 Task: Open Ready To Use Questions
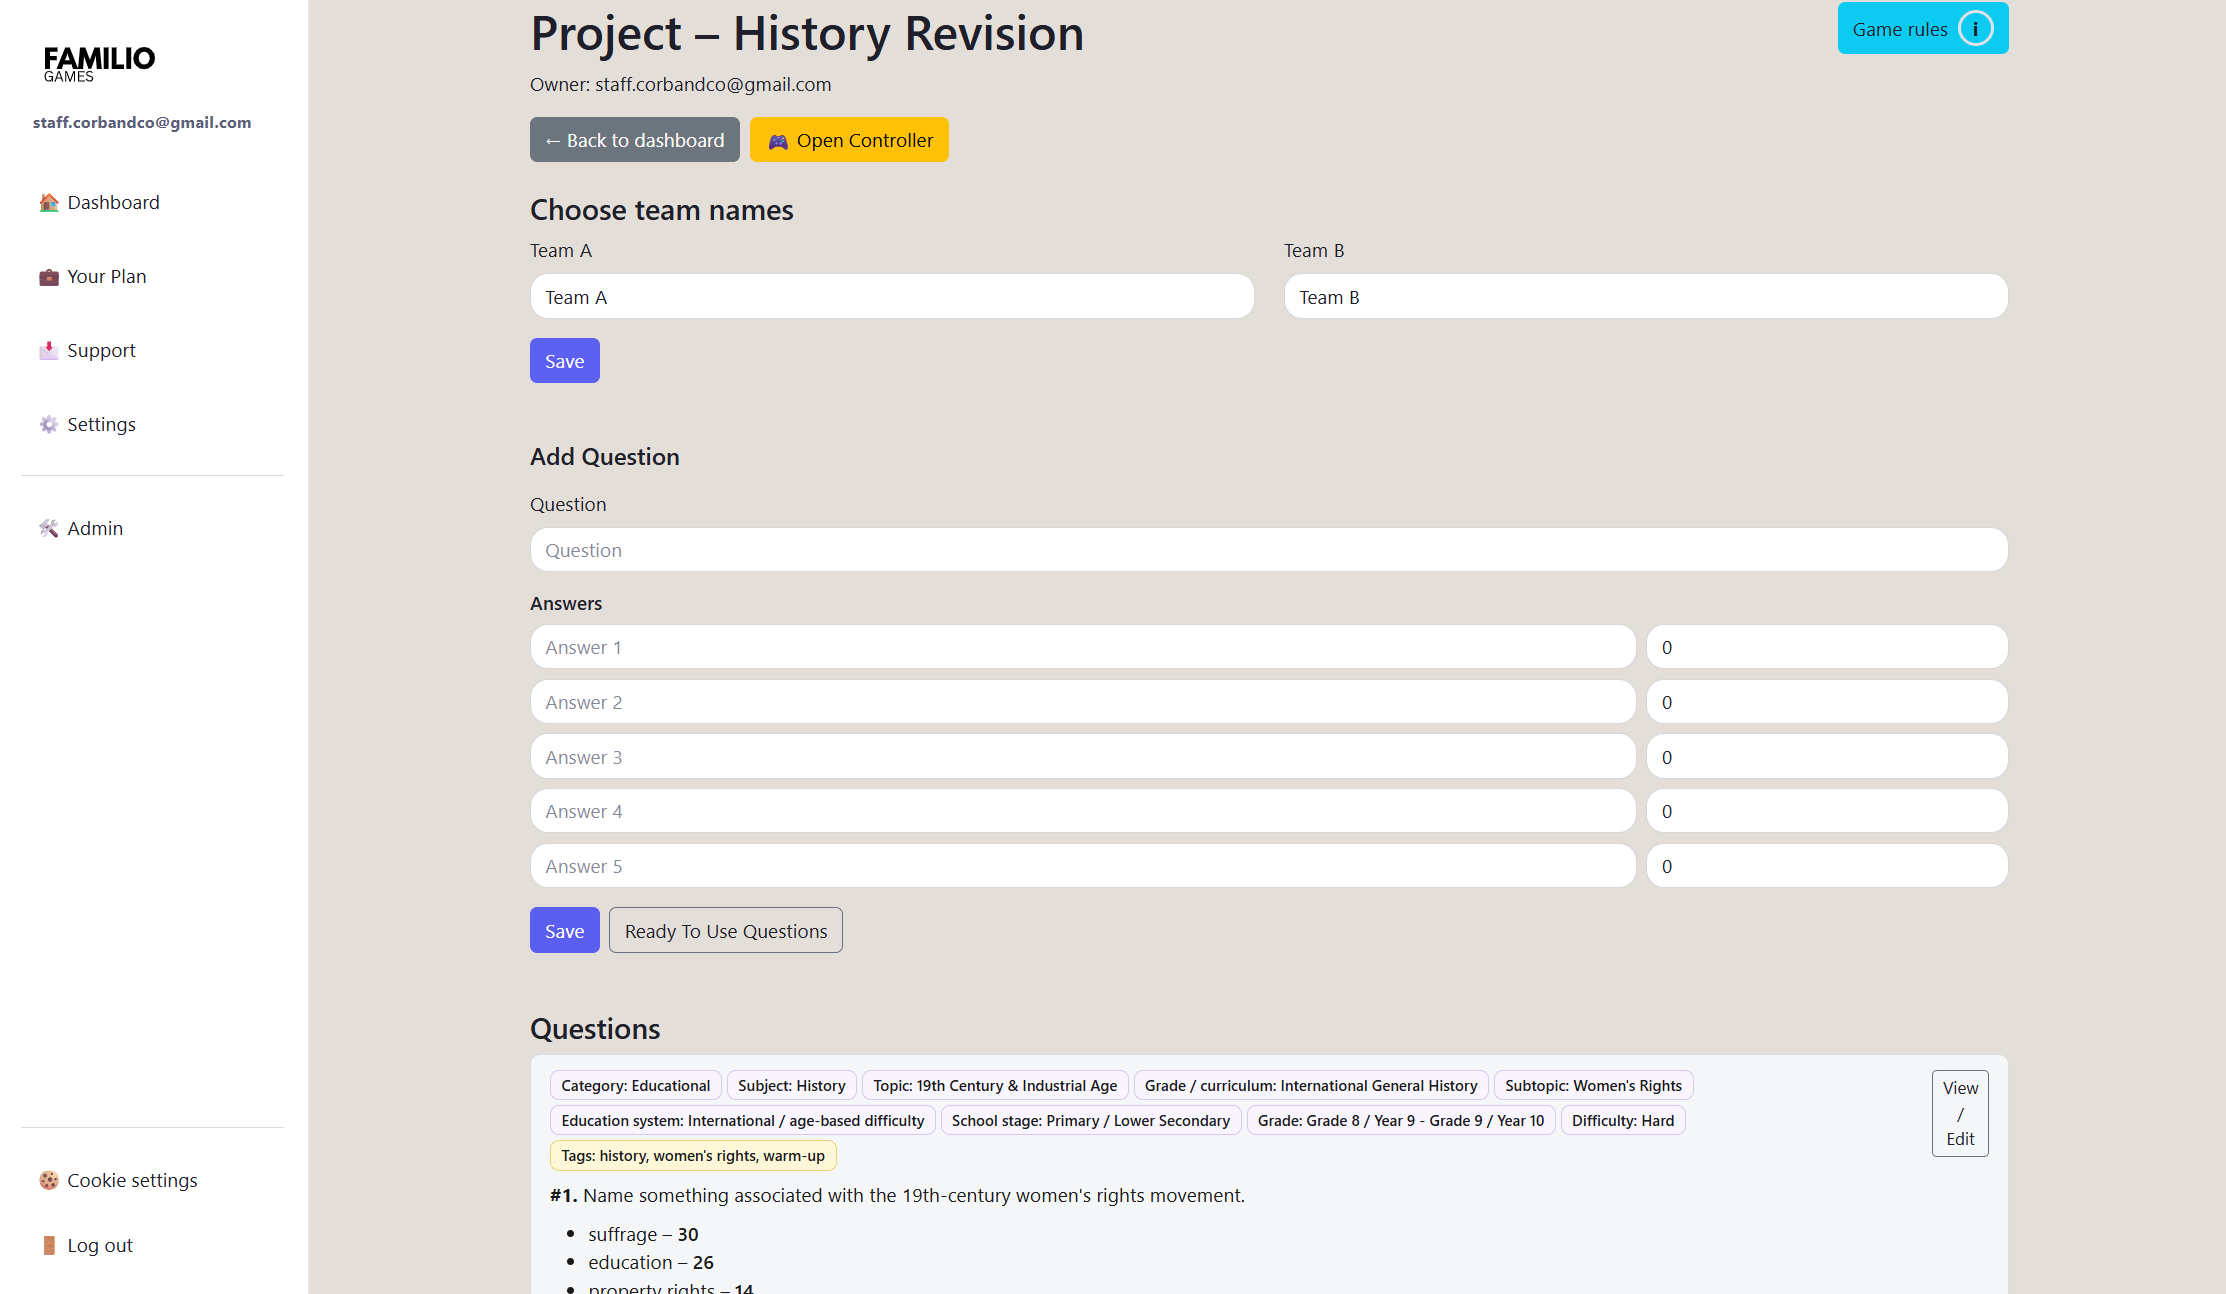725,931
